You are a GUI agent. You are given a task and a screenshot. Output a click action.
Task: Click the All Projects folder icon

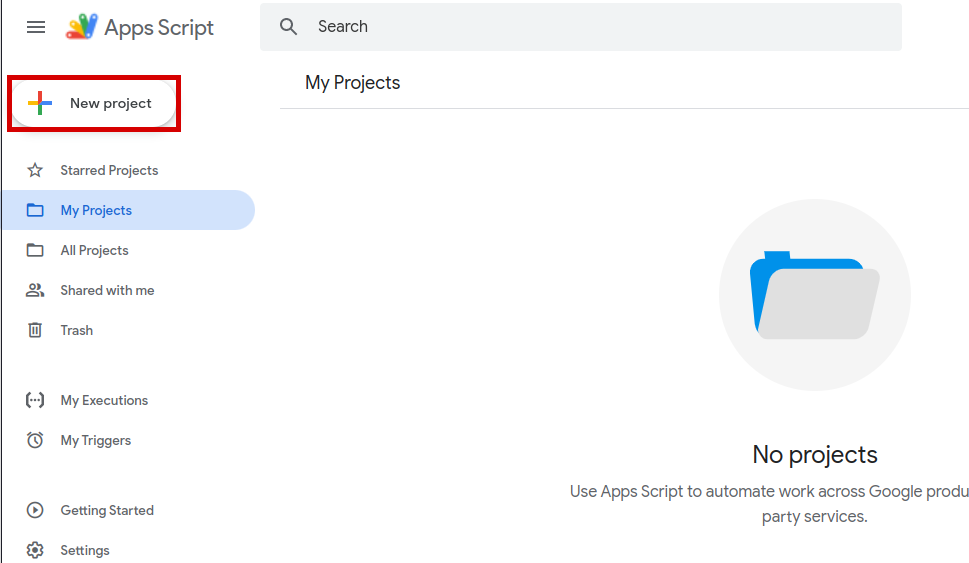pyautogui.click(x=35, y=250)
